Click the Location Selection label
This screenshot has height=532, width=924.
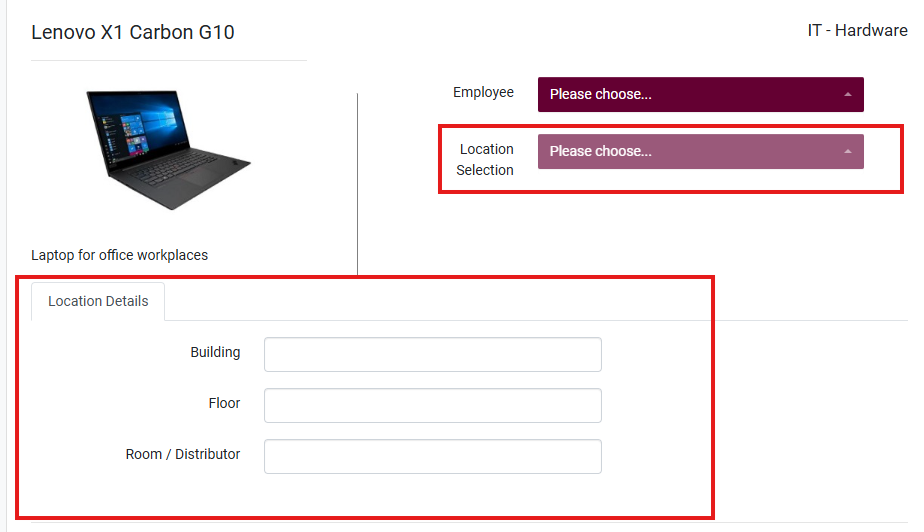pyautogui.click(x=486, y=159)
